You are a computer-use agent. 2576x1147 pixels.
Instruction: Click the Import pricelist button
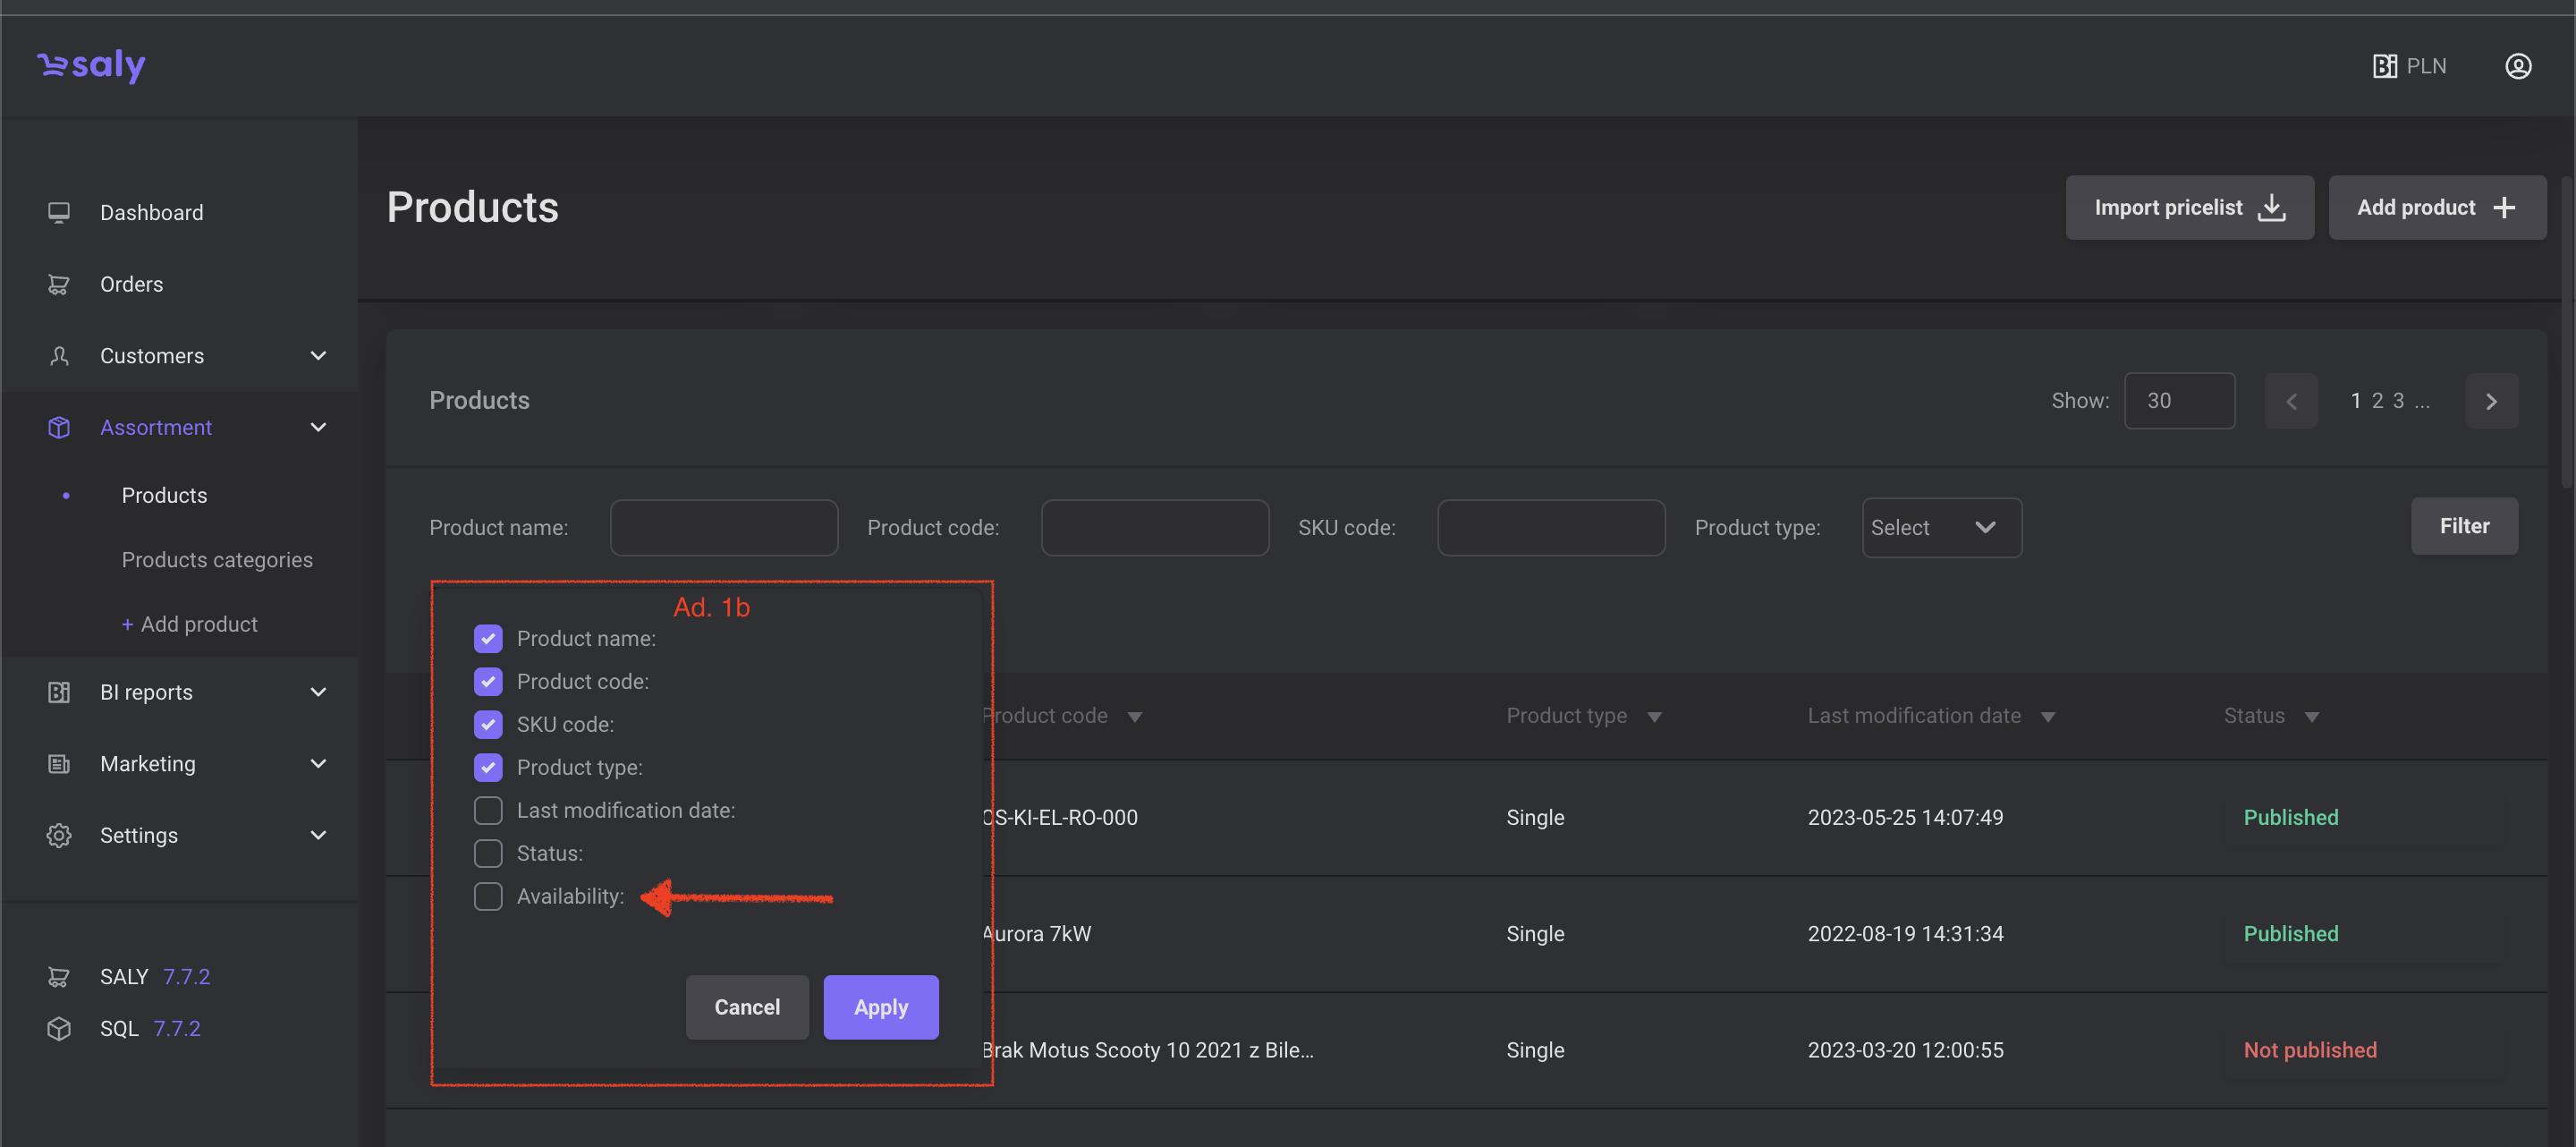point(2189,207)
